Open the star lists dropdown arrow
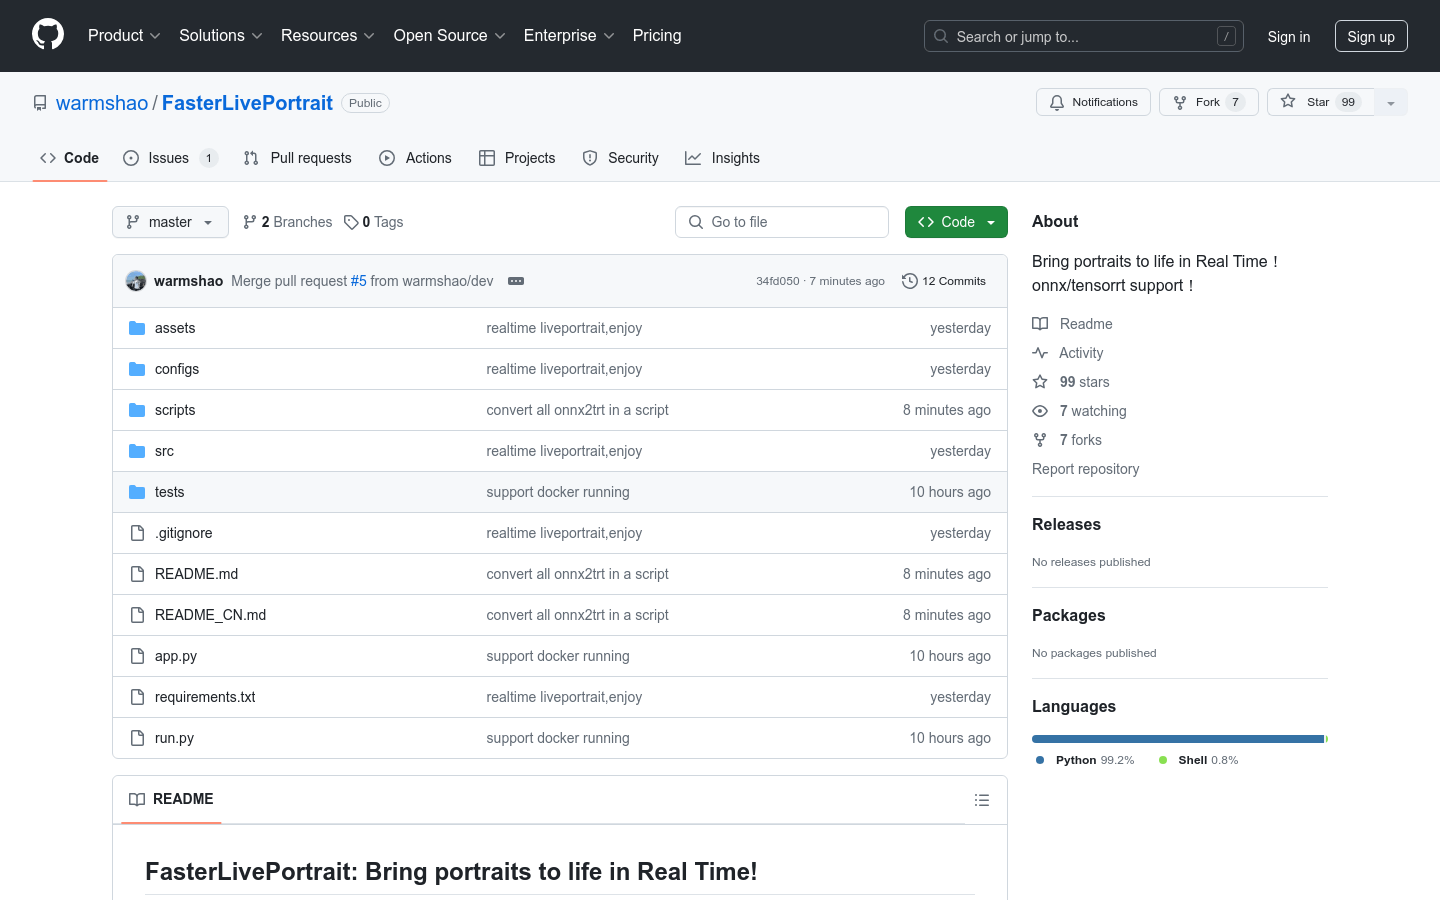The width and height of the screenshot is (1440, 900). pos(1391,102)
